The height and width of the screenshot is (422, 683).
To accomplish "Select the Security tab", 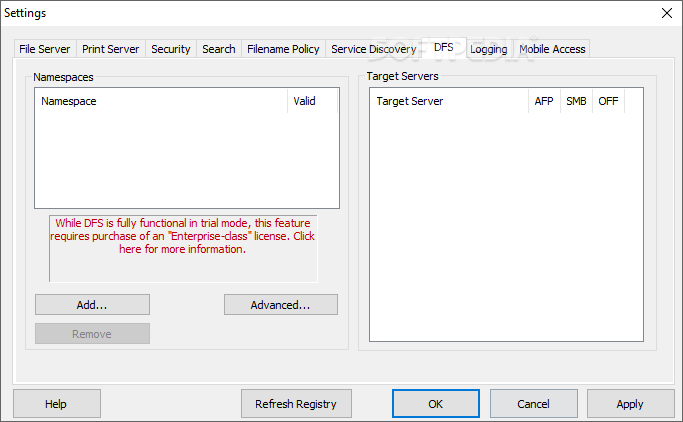I will click(170, 49).
